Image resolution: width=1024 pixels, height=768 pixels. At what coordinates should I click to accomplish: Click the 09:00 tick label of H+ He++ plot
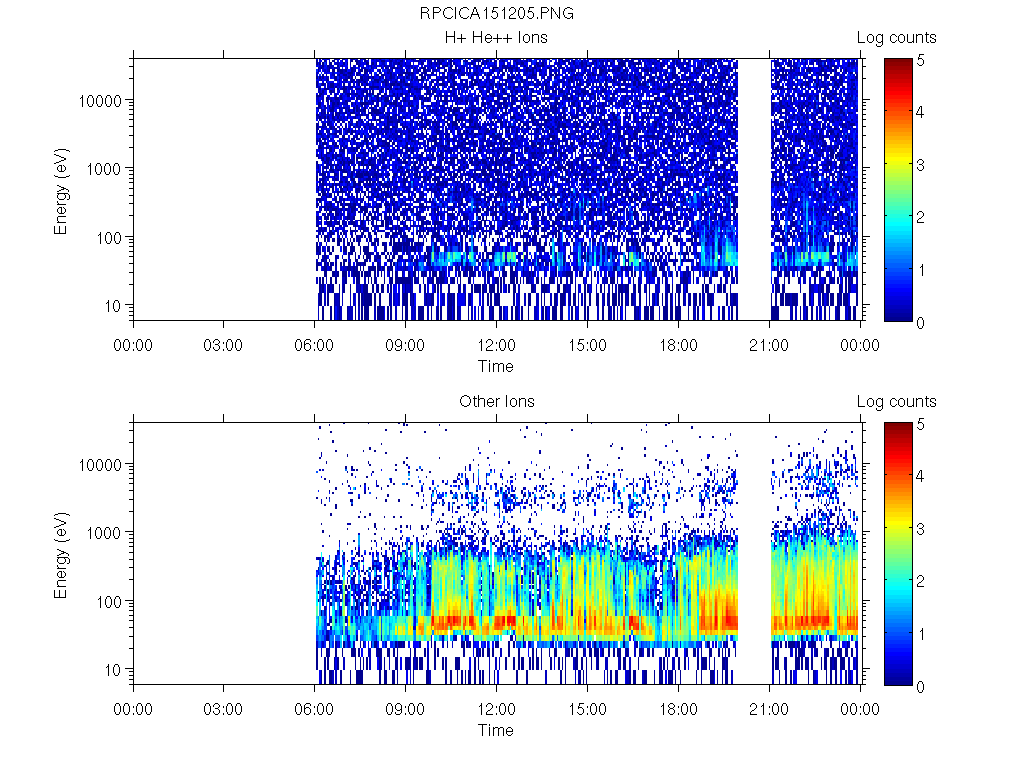coord(405,345)
